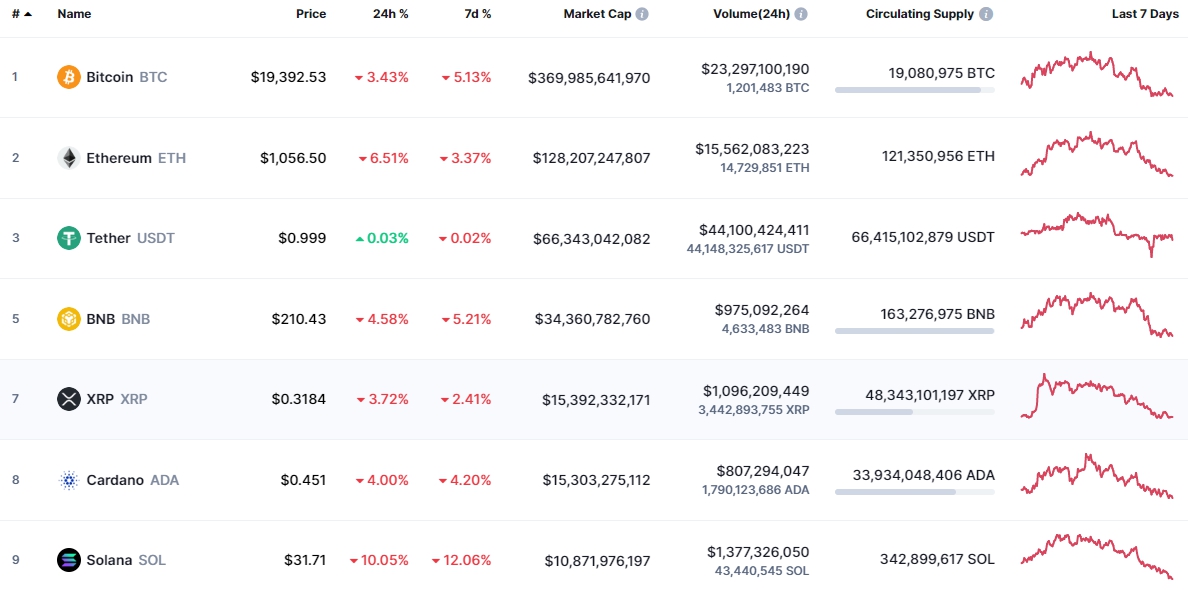Click Bitcoin volume $23,297,100,190

pyautogui.click(x=755, y=69)
